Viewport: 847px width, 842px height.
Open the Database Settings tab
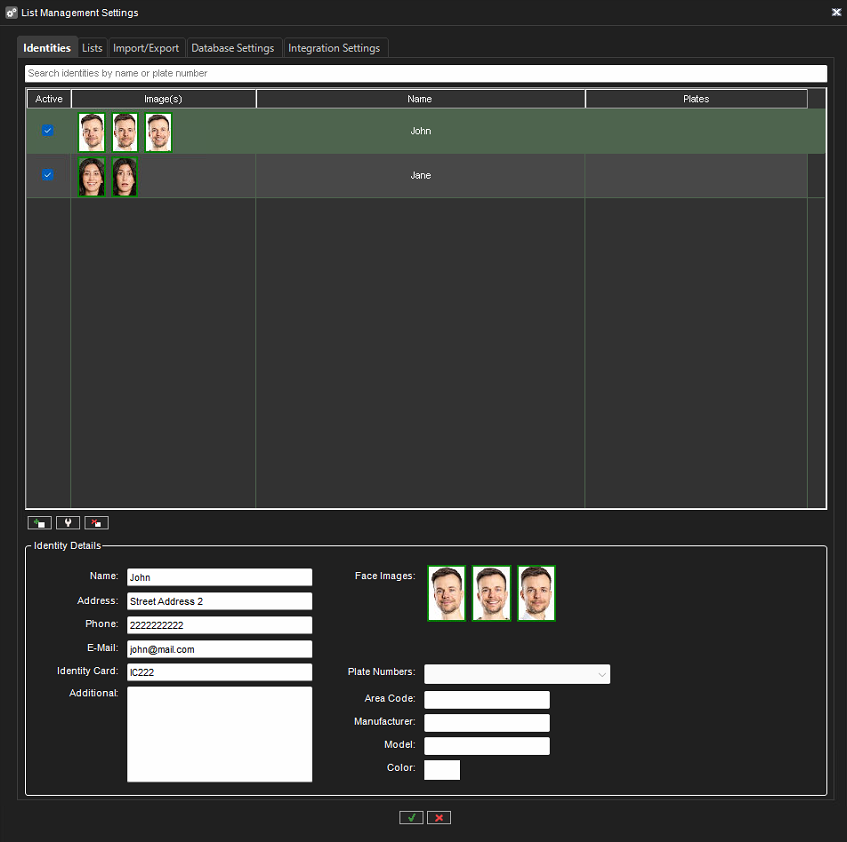point(233,48)
